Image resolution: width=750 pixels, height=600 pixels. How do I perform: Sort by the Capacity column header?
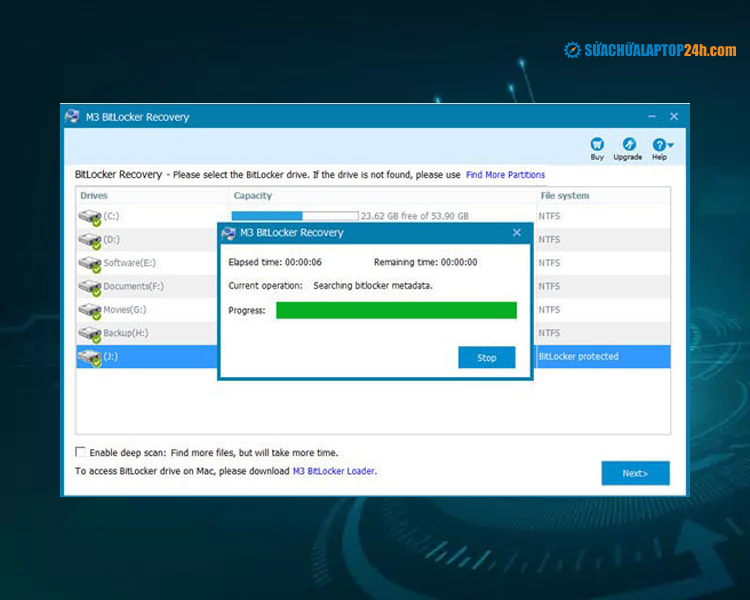click(x=253, y=195)
